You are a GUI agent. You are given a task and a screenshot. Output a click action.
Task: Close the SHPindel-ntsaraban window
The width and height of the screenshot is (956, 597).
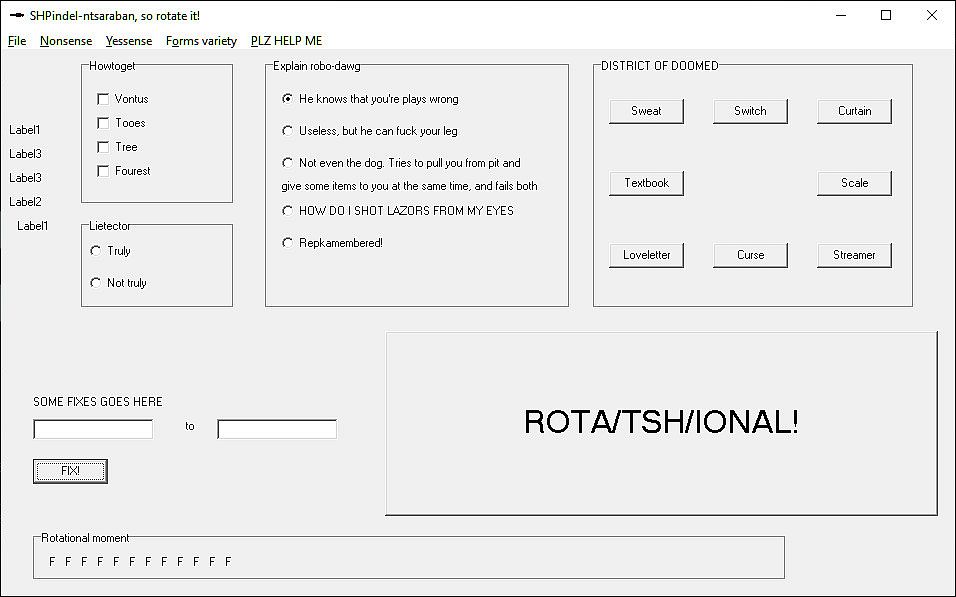932,15
